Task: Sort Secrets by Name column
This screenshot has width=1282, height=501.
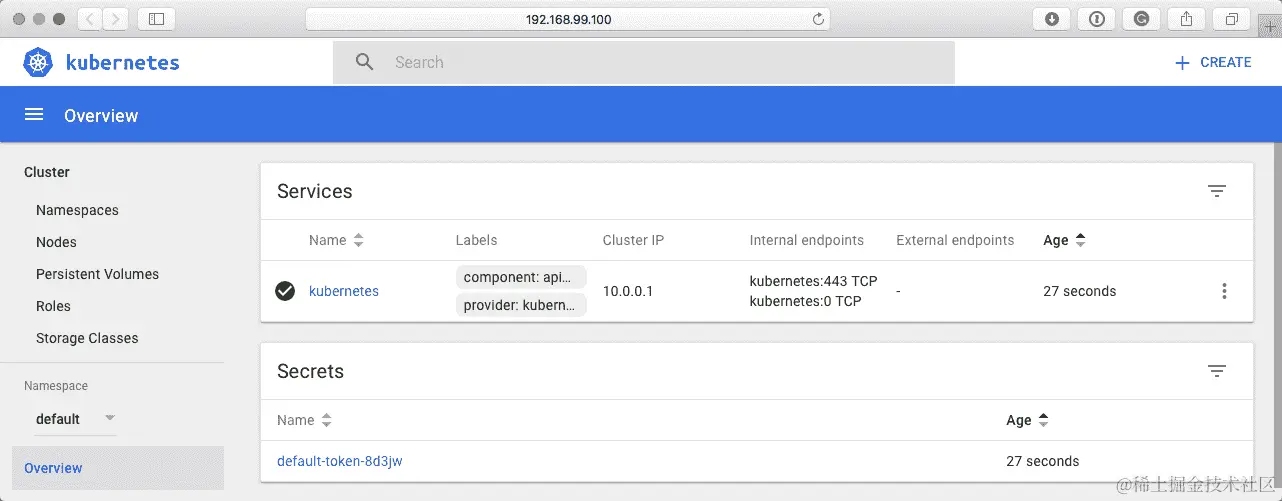Action: click(304, 420)
